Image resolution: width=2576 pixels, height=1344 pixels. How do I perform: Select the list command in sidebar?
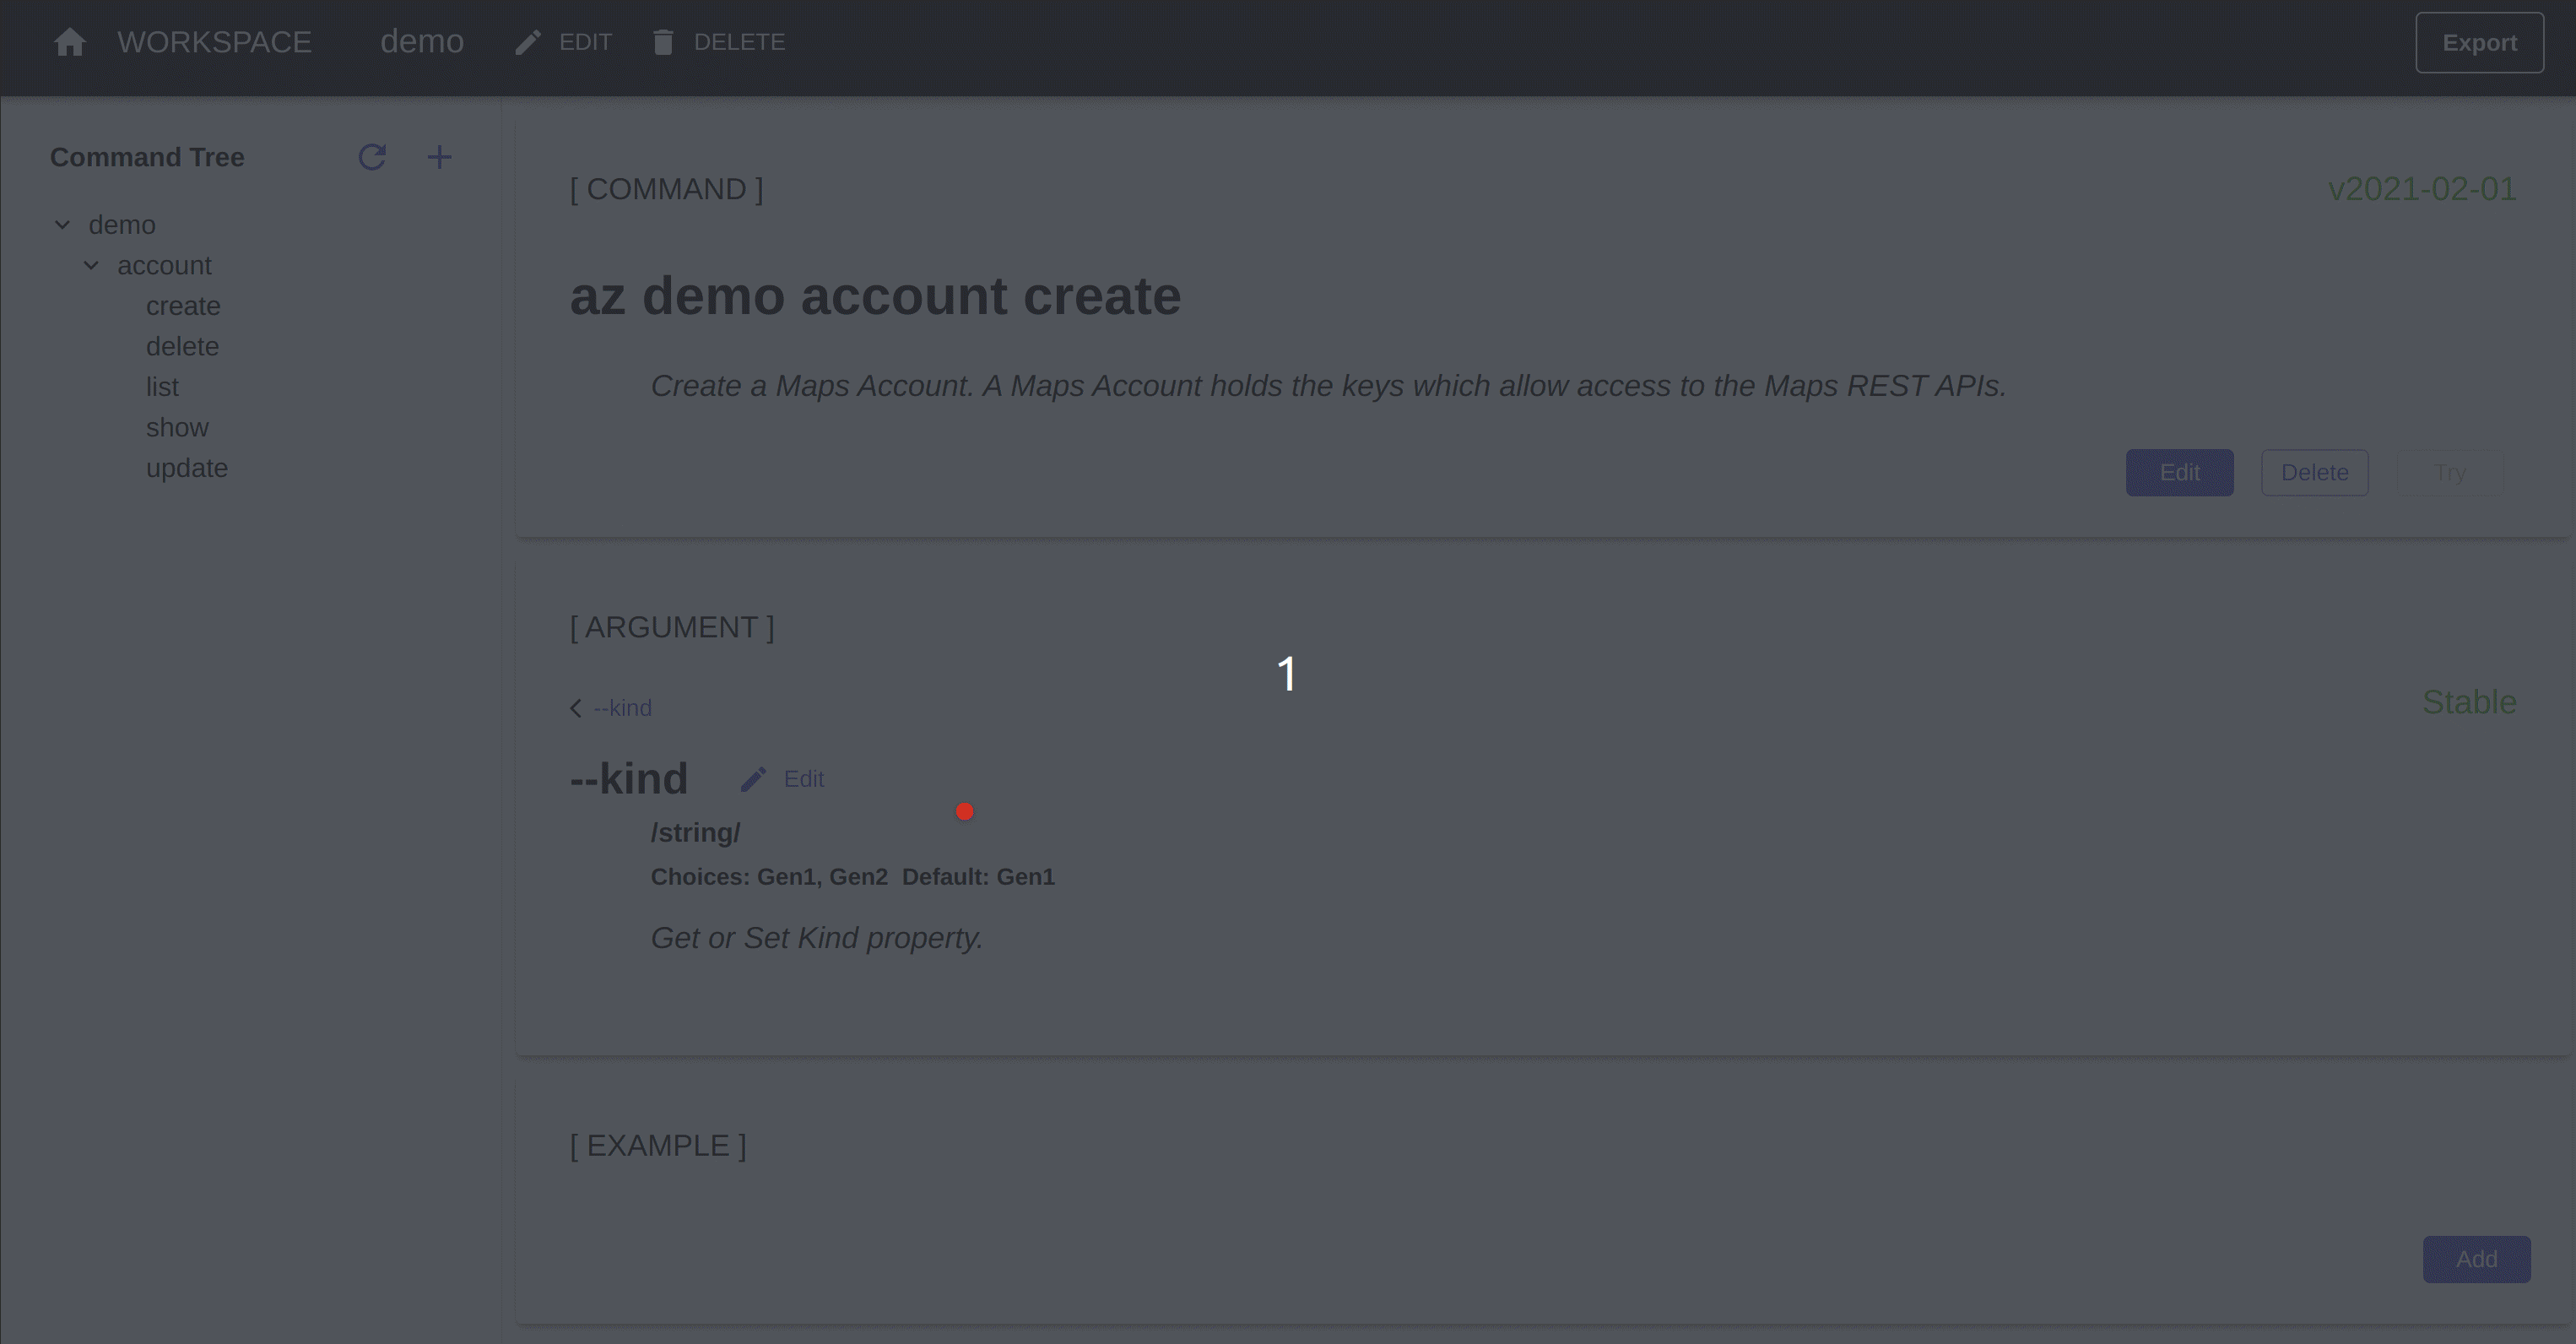[x=162, y=387]
